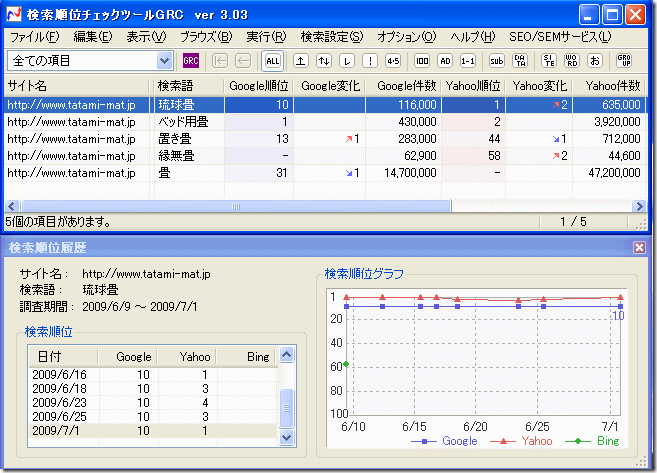The image size is (657, 473).
Task: Click the 1-1 toolbar icon
Action: [x=467, y=61]
